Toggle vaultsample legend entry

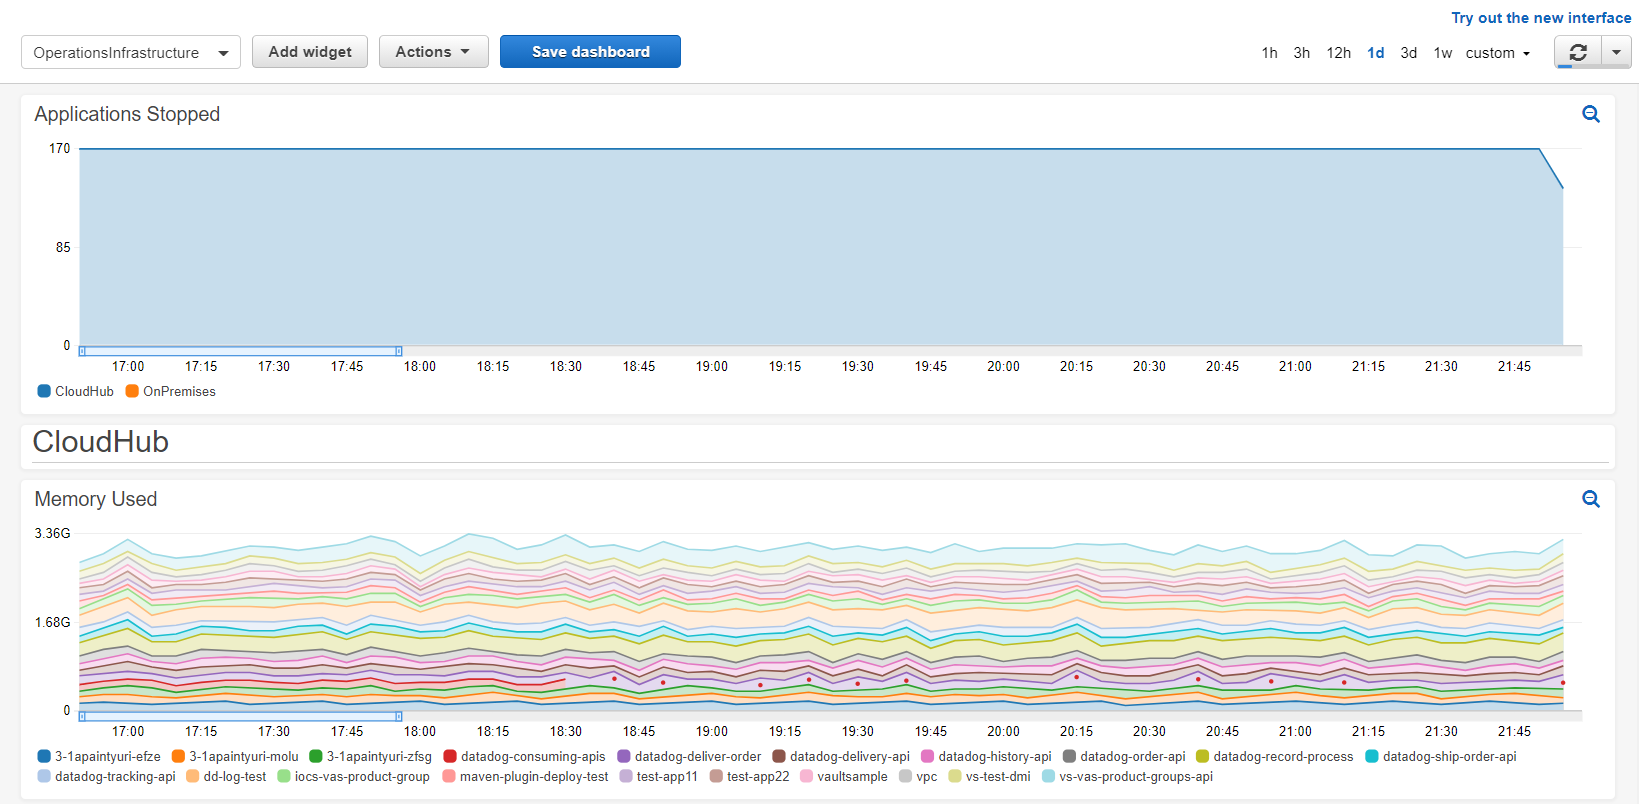pos(844,776)
